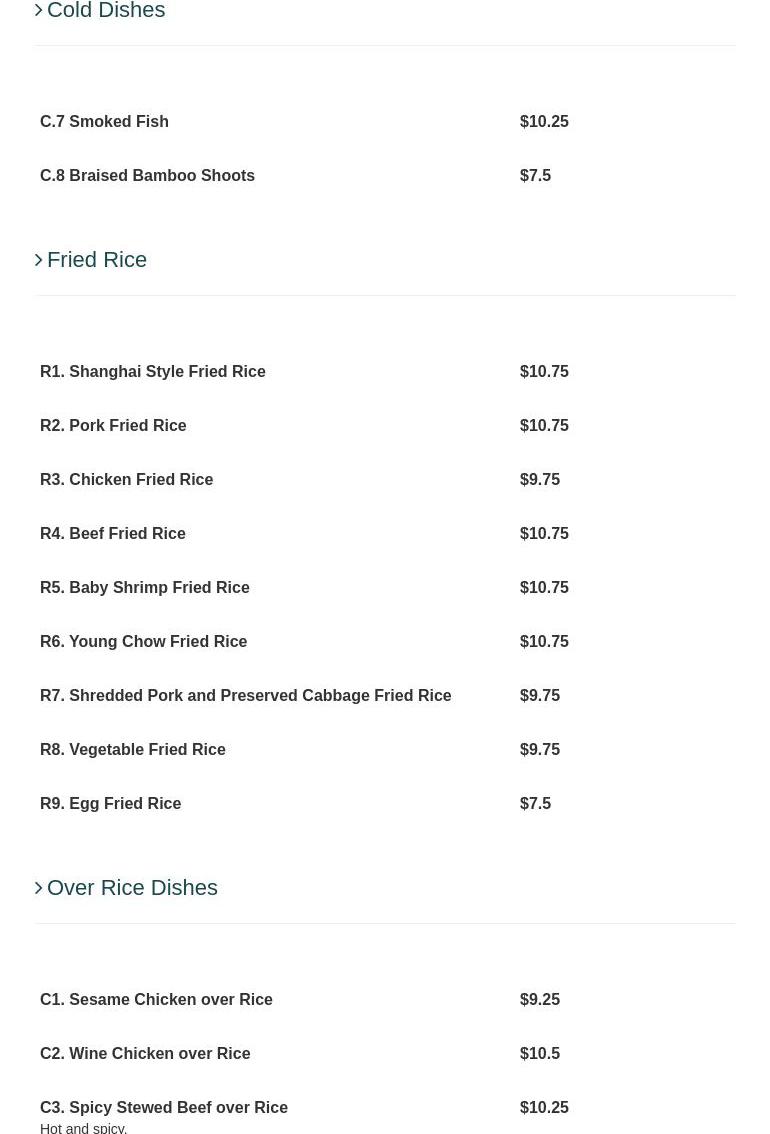The width and height of the screenshot is (770, 1134).
Task: Select R9. Egg Fried Rice
Action: [x=110, y=804]
